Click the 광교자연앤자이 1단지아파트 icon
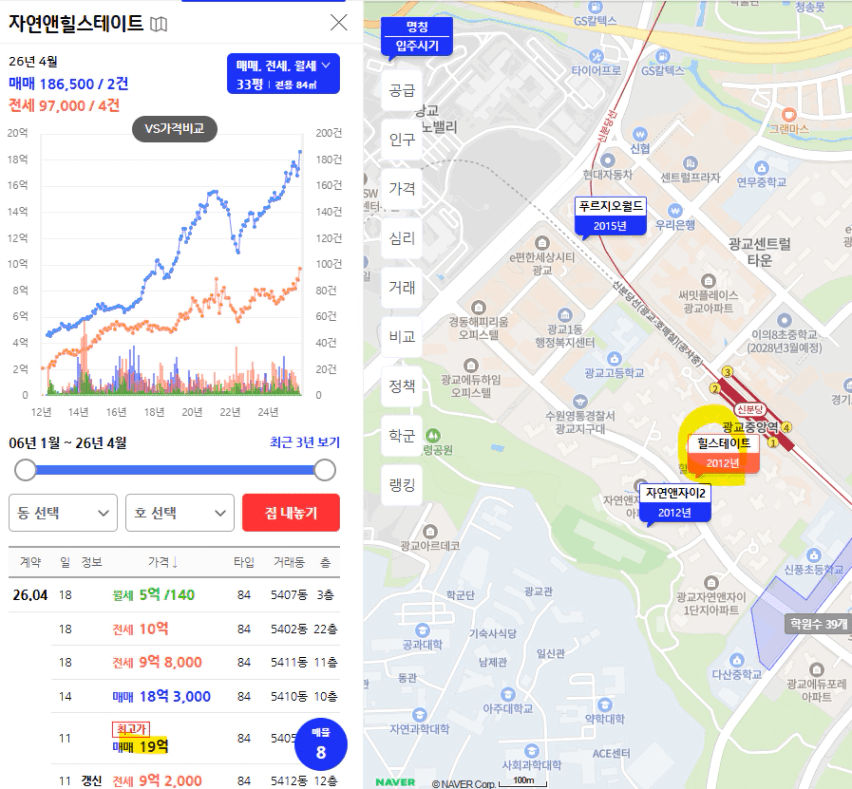 (x=711, y=583)
